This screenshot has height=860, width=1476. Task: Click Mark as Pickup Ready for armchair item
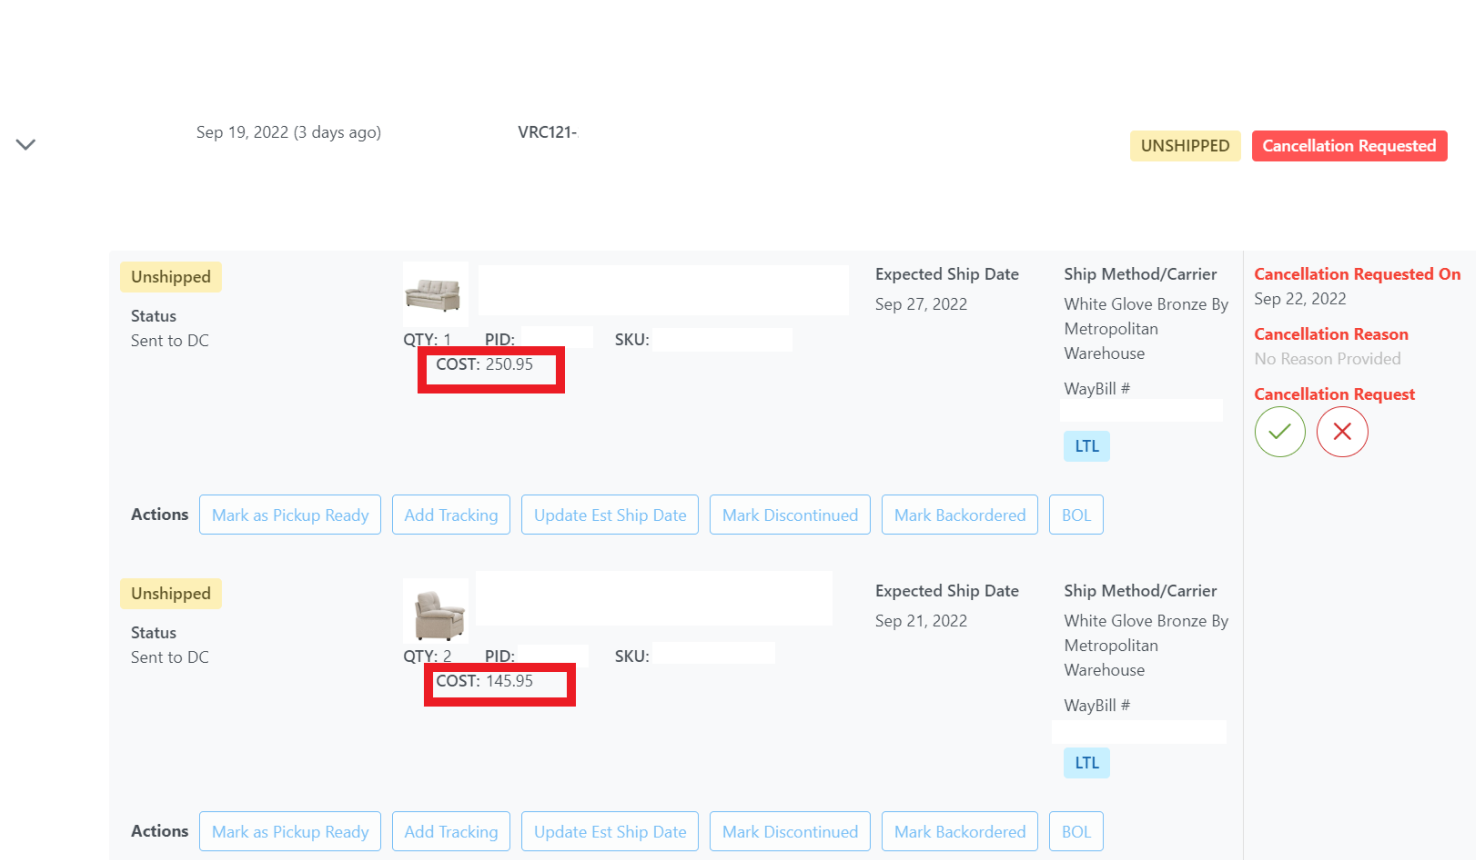click(x=290, y=832)
